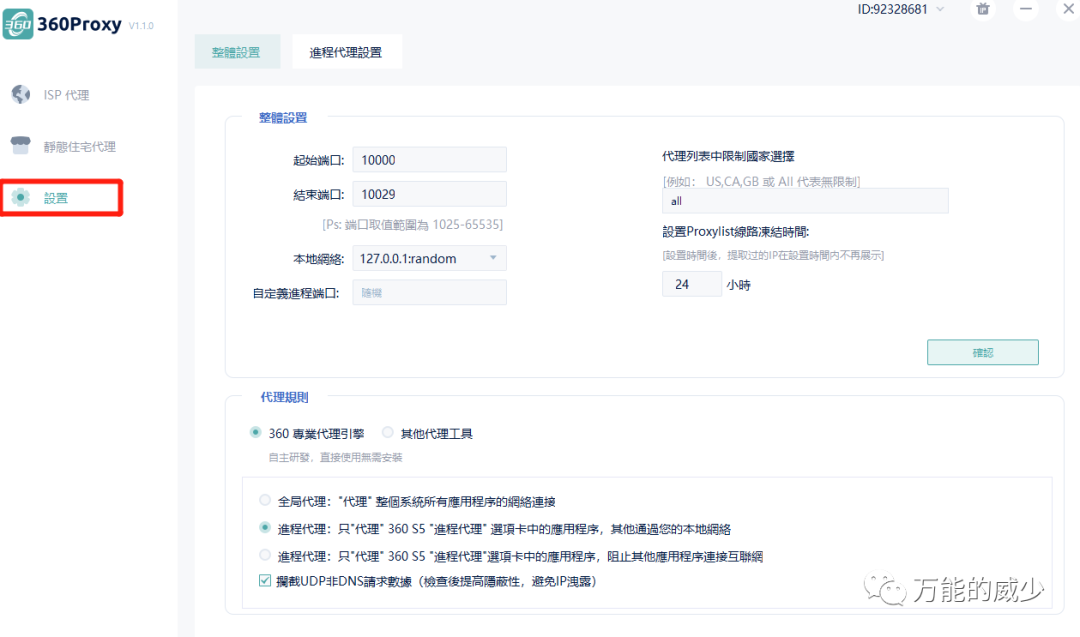This screenshot has width=1080, height=637.
Task: Click the 自定義進程端口 input field
Action: (x=430, y=293)
